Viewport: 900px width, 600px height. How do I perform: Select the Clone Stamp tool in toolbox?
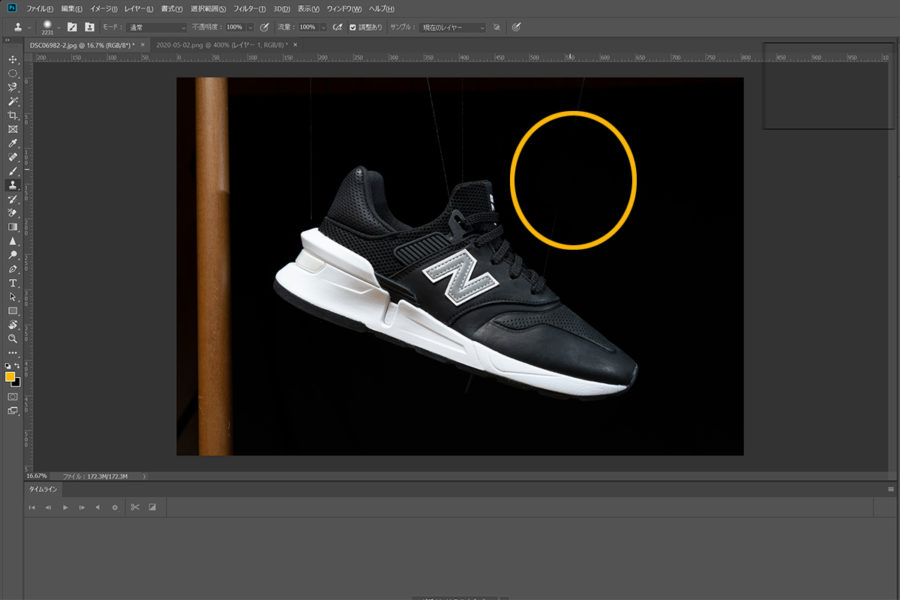[x=13, y=185]
